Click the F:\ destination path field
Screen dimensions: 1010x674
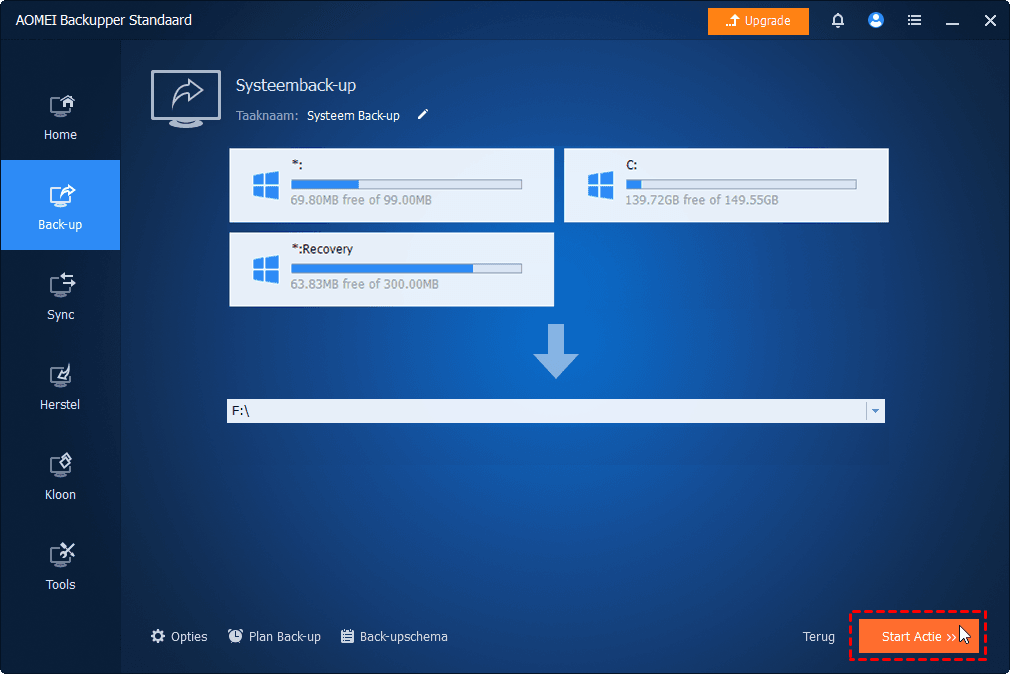coord(546,411)
